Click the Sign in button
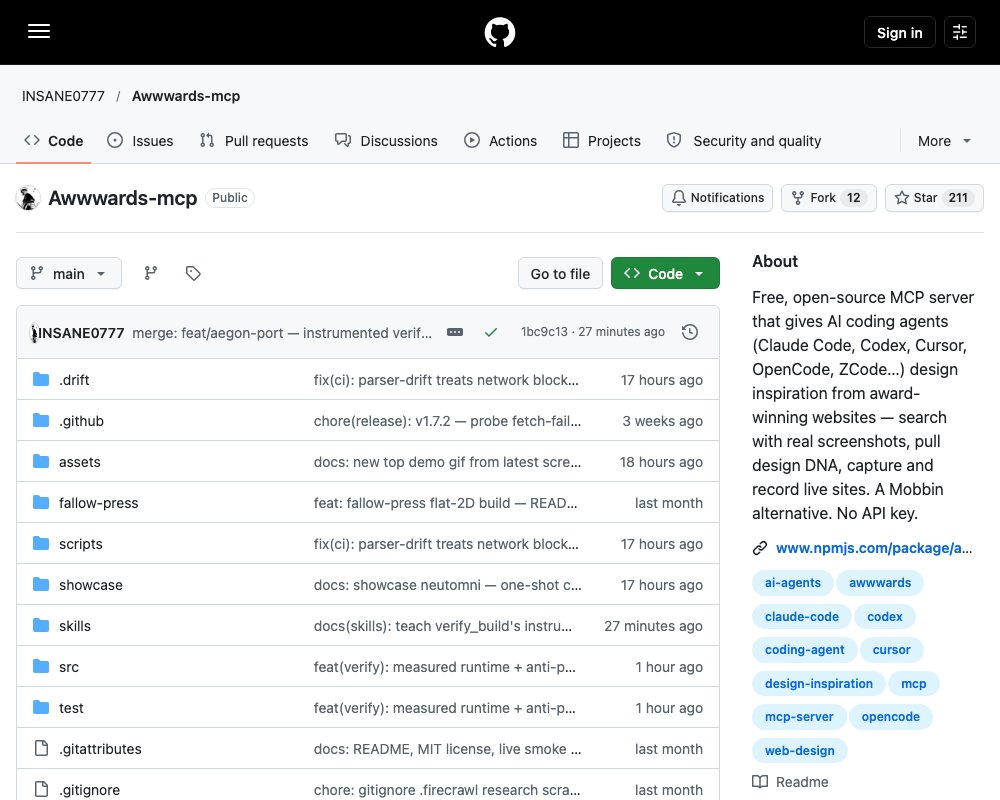Image resolution: width=1000 pixels, height=800 pixels. pyautogui.click(x=899, y=33)
